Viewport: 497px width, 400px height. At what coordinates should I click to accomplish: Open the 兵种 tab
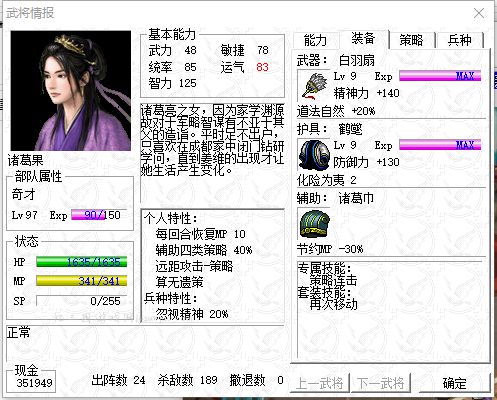pos(460,41)
